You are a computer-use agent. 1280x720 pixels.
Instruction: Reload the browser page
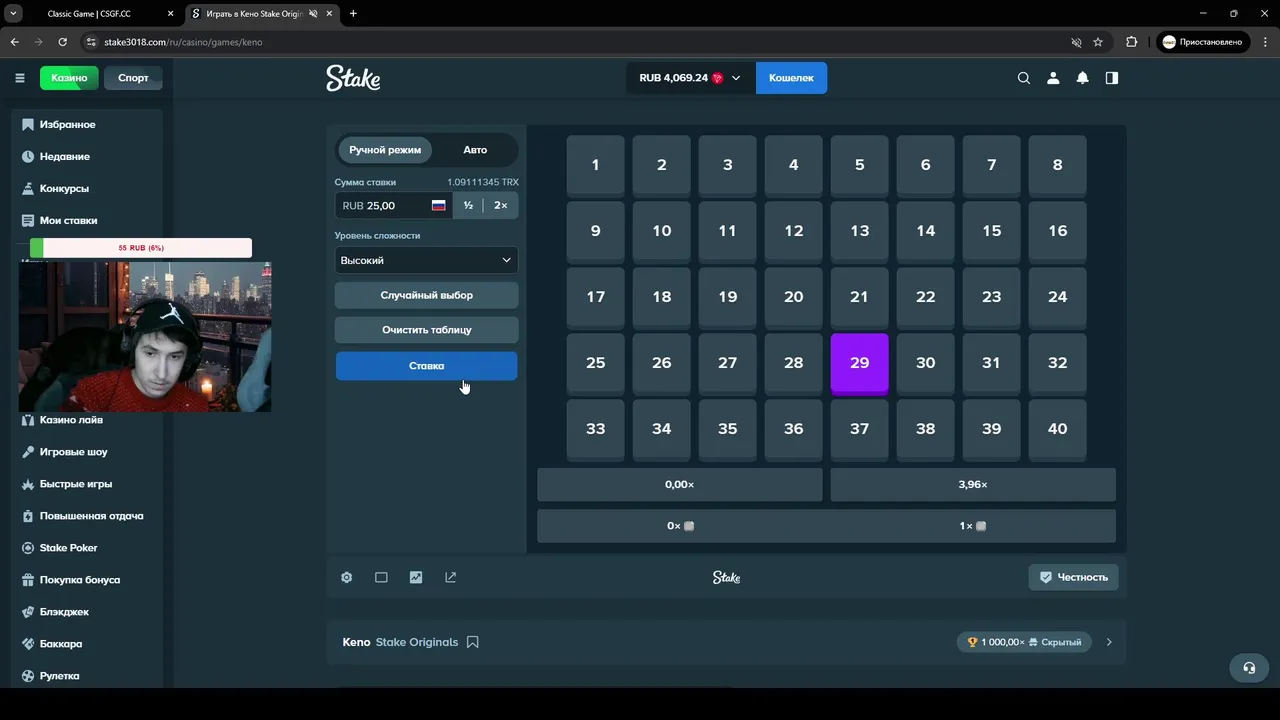coord(63,42)
